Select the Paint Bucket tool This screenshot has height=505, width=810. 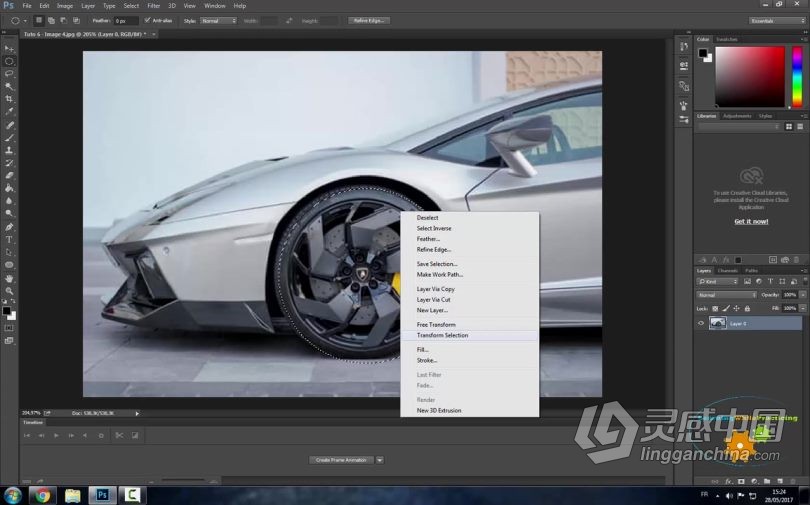[9, 188]
